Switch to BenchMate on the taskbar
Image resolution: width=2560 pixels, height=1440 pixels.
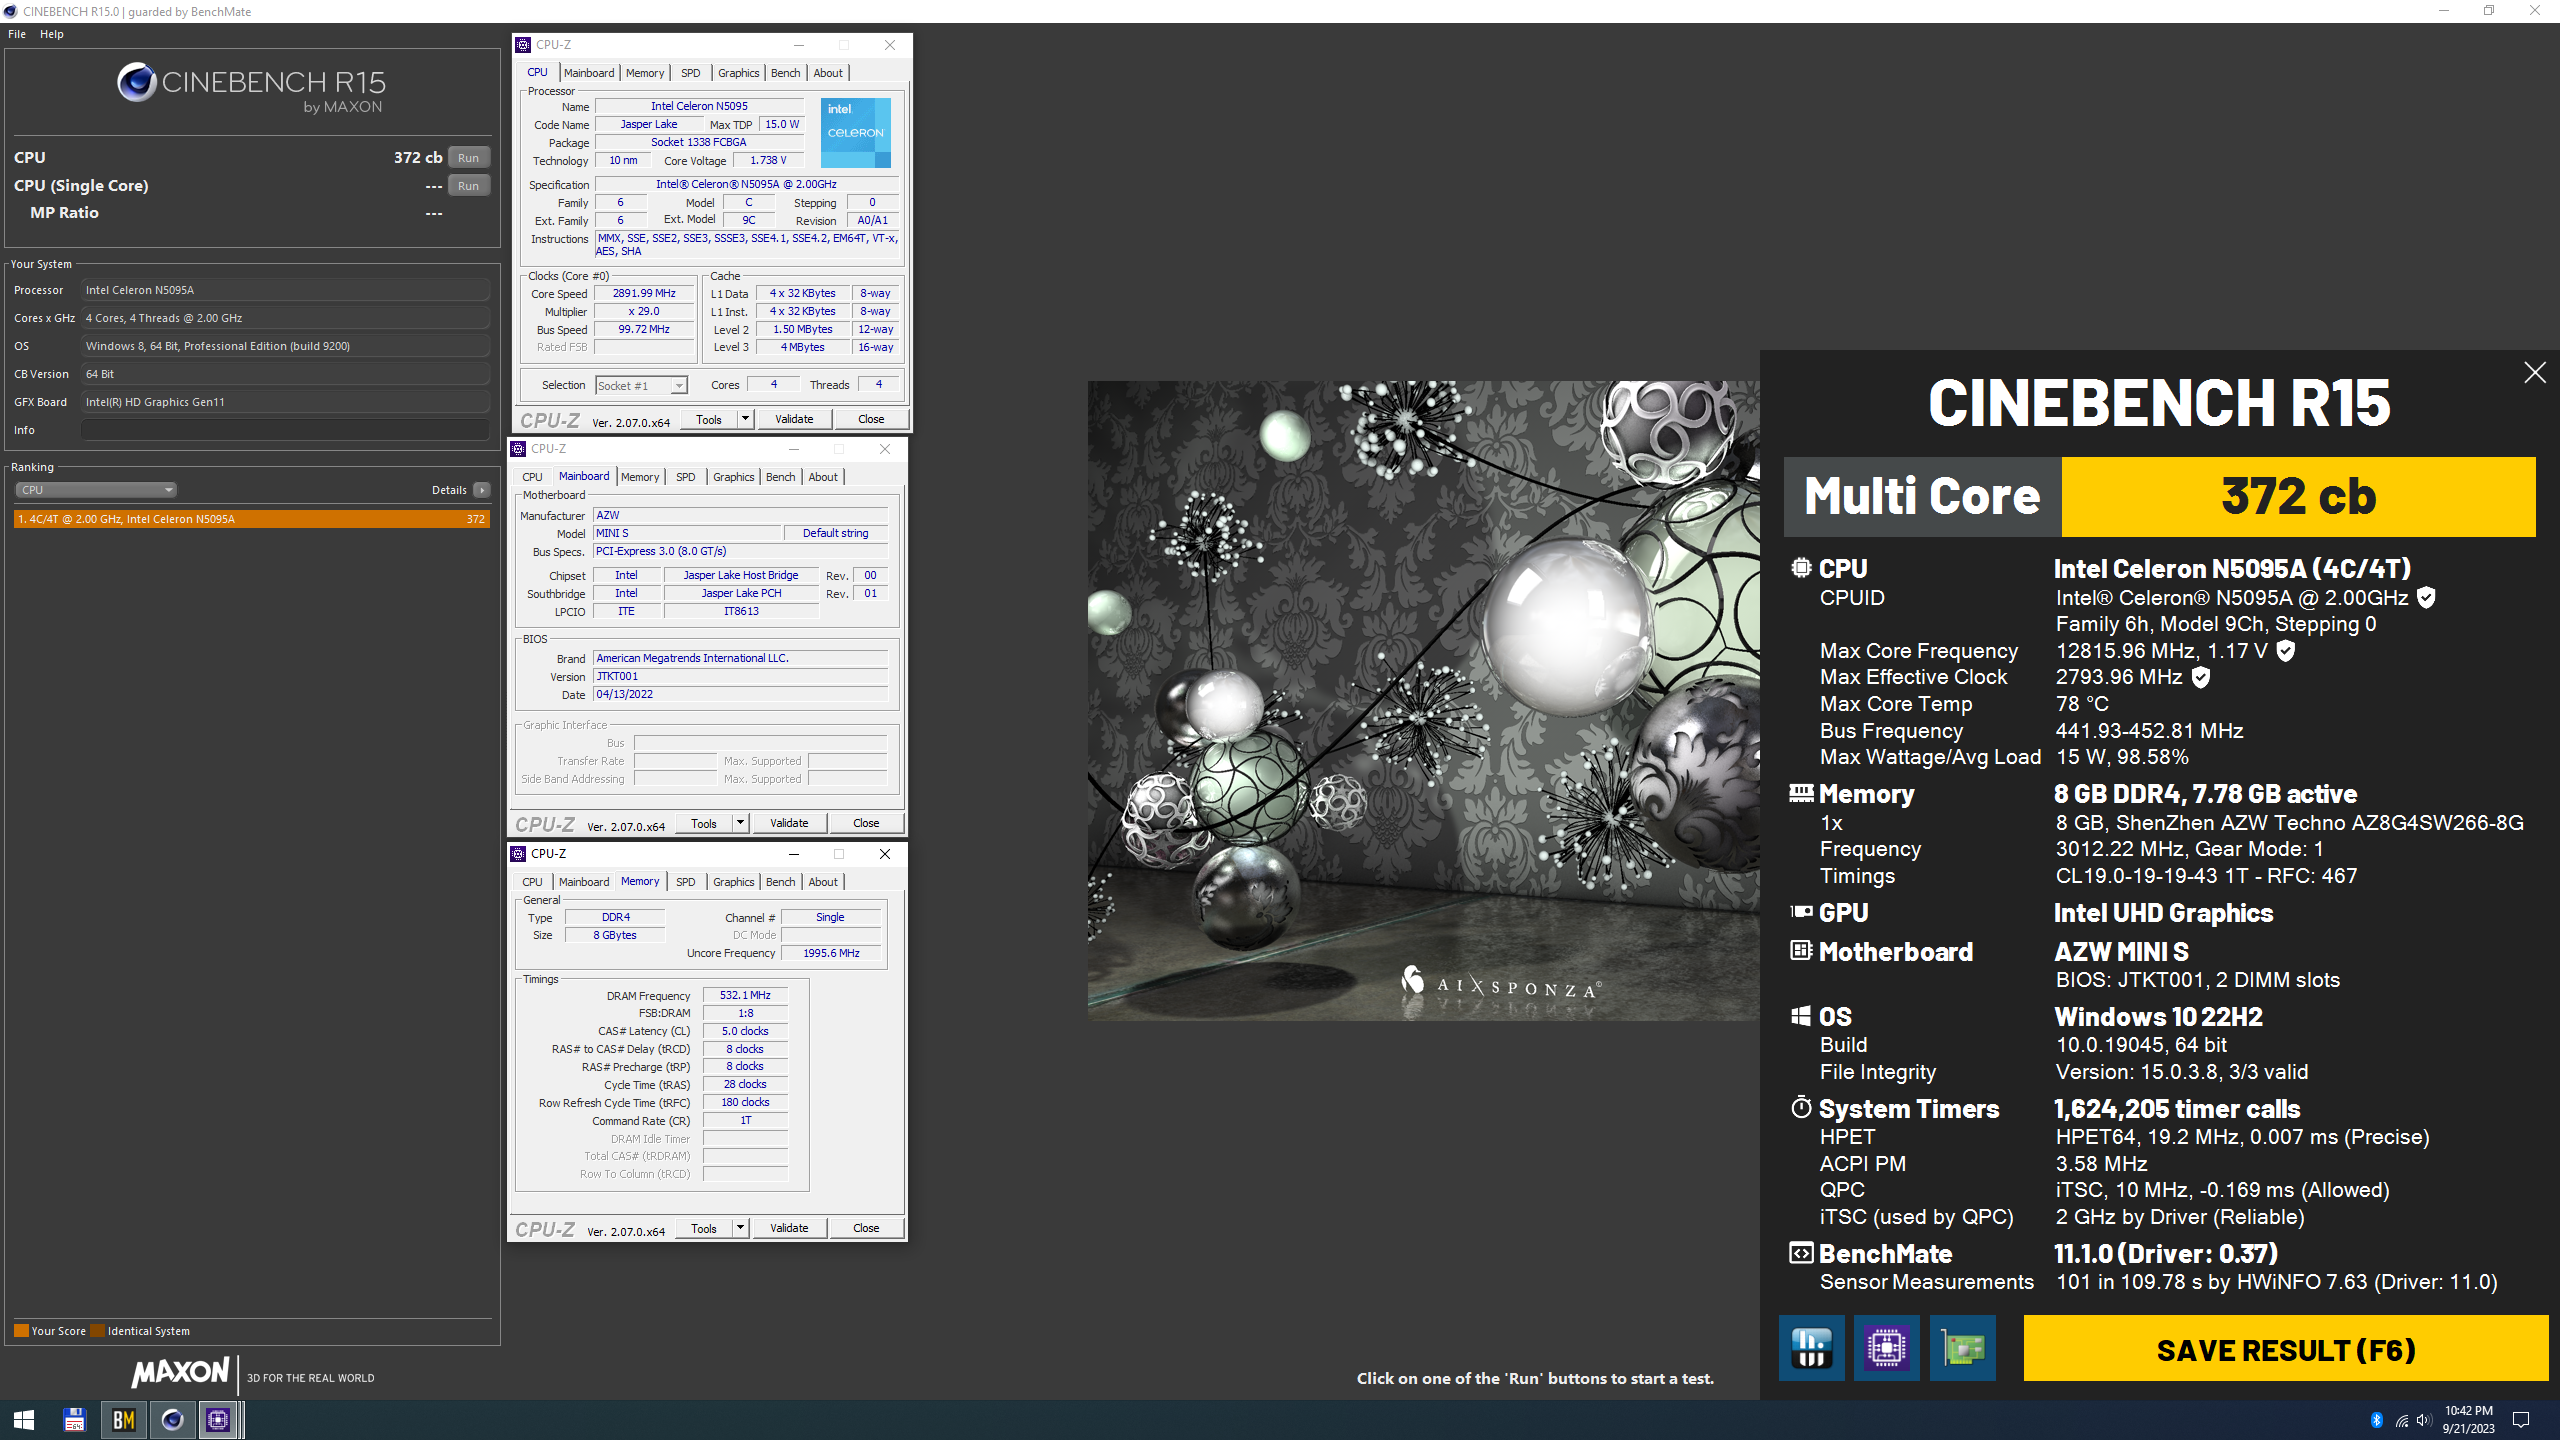(x=124, y=1420)
